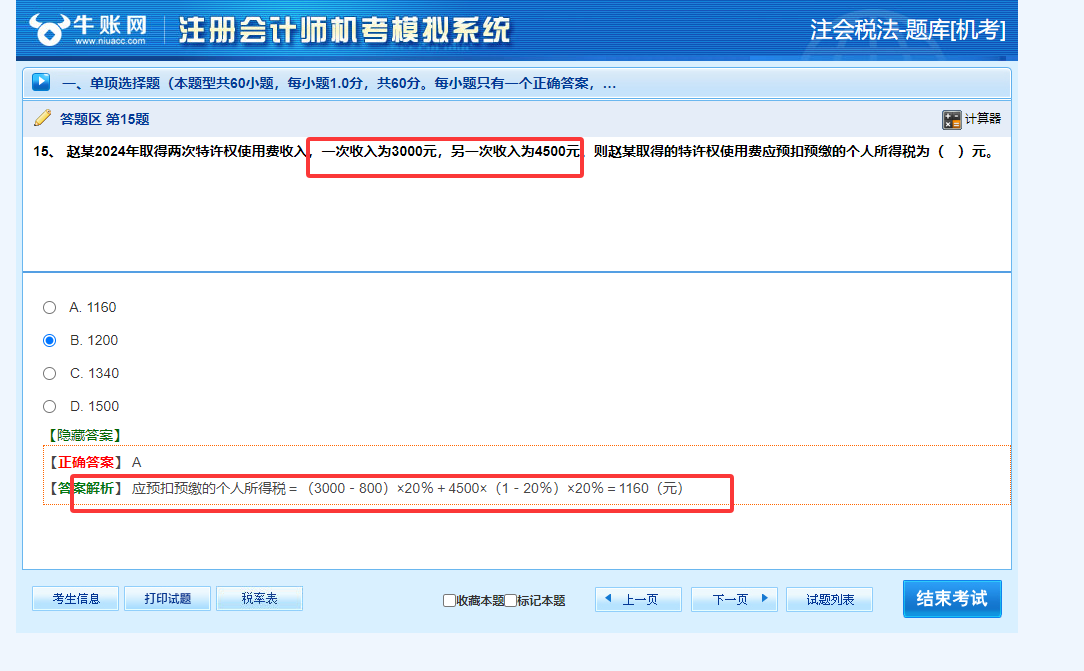The image size is (1084, 671).
Task: Check the 标记本题 checkbox
Action: click(510, 600)
